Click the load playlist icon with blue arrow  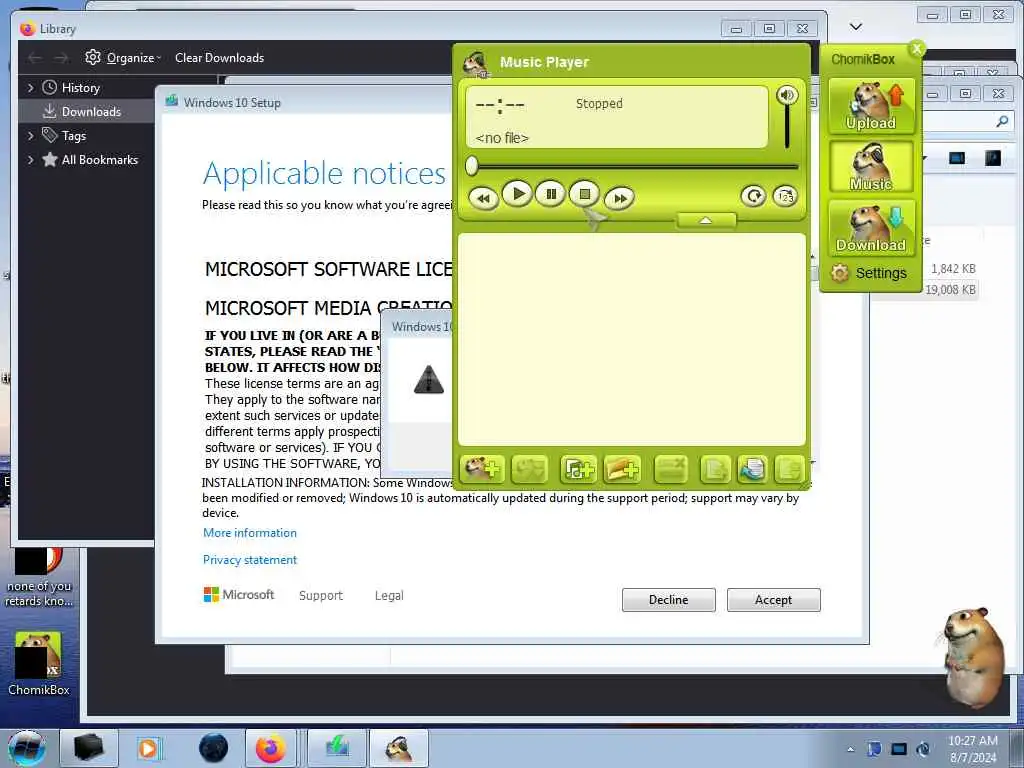[x=752, y=469]
